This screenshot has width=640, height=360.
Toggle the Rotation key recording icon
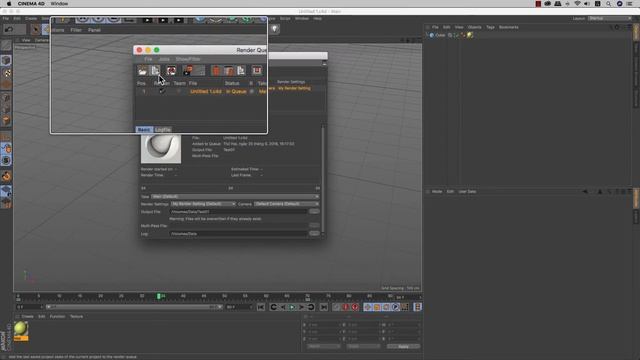(x=386, y=307)
